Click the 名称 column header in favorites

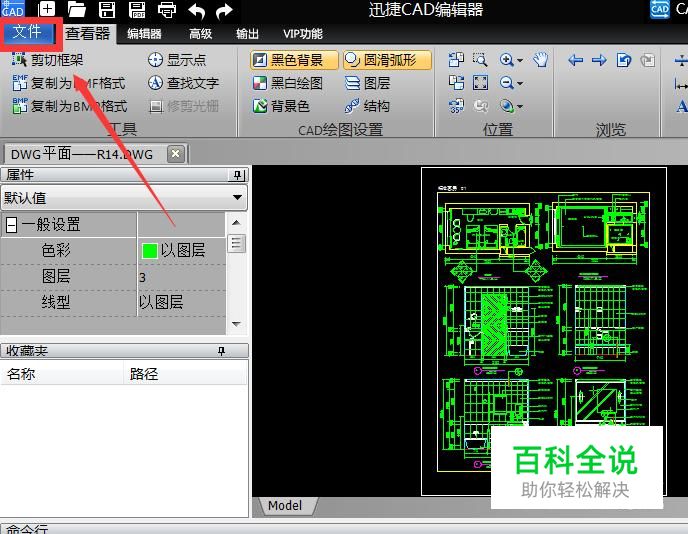click(x=62, y=374)
